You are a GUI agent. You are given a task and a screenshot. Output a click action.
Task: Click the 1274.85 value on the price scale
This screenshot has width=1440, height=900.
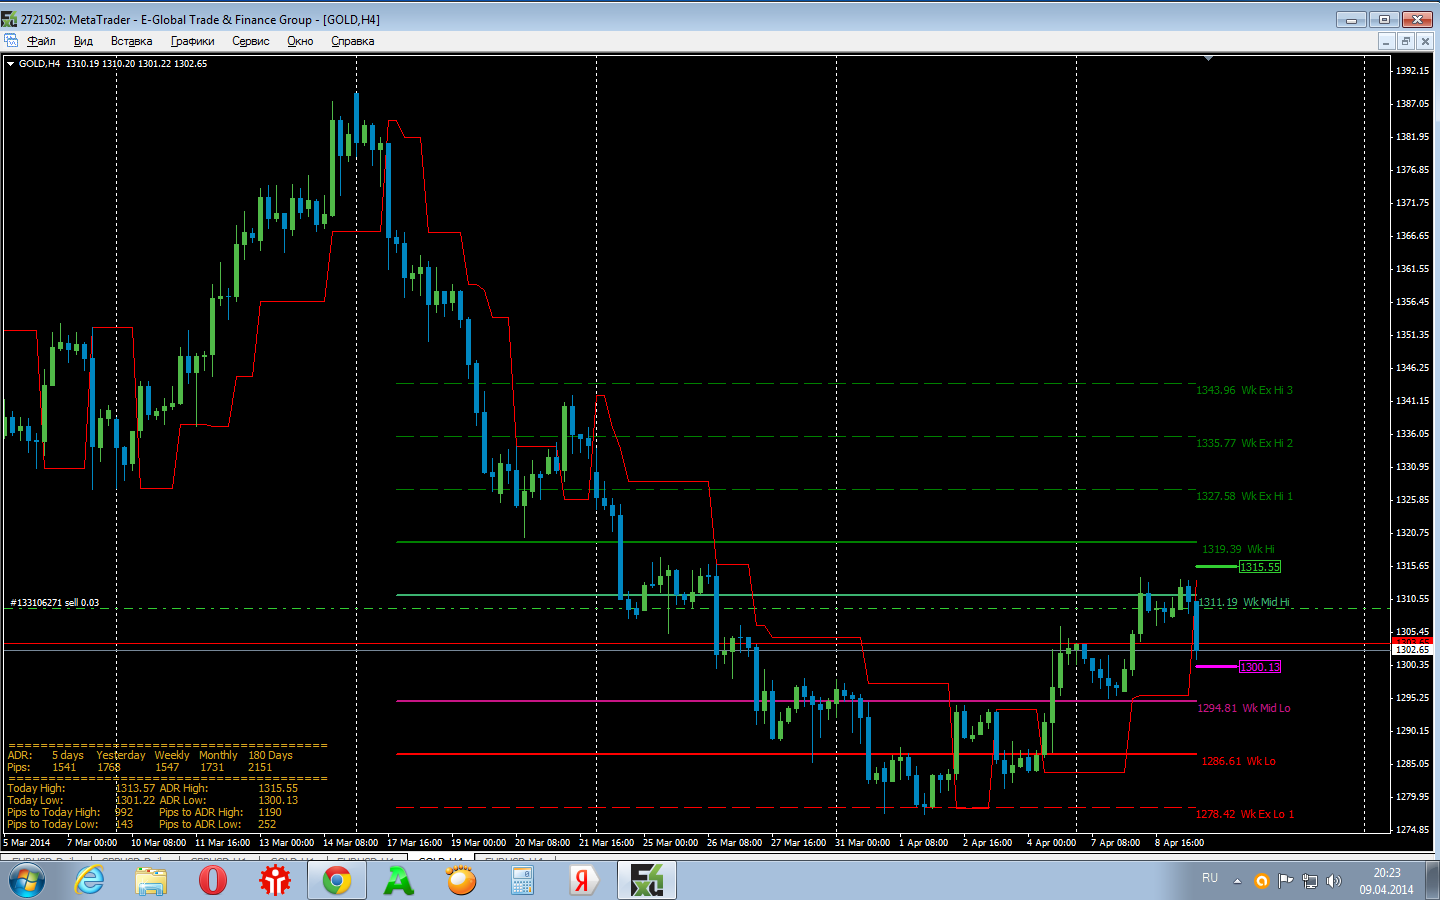[x=1412, y=830]
